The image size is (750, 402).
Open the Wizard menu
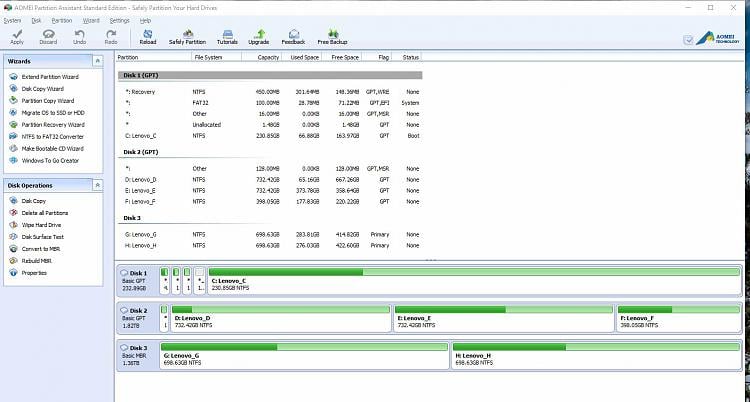click(x=91, y=21)
